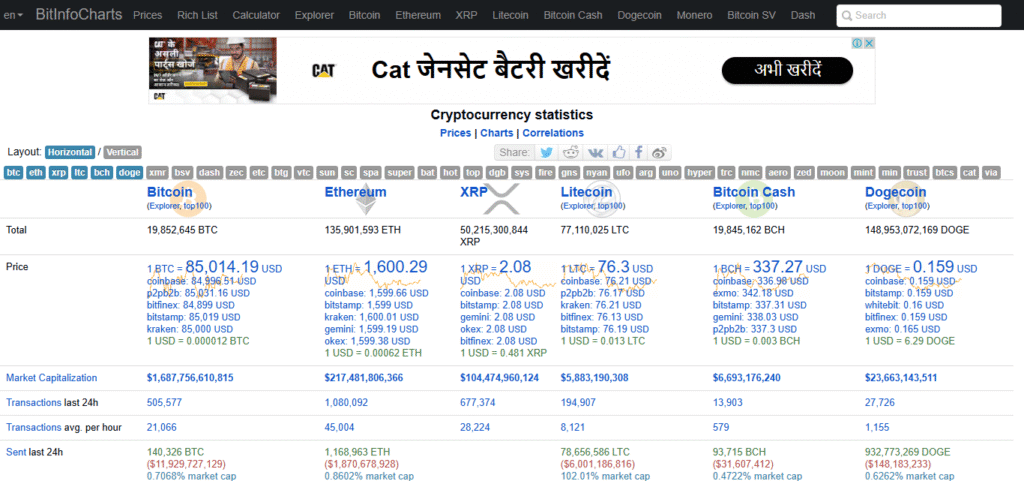Open the Ethereum column heading link
This screenshot has height=481, width=1024.
click(x=355, y=192)
